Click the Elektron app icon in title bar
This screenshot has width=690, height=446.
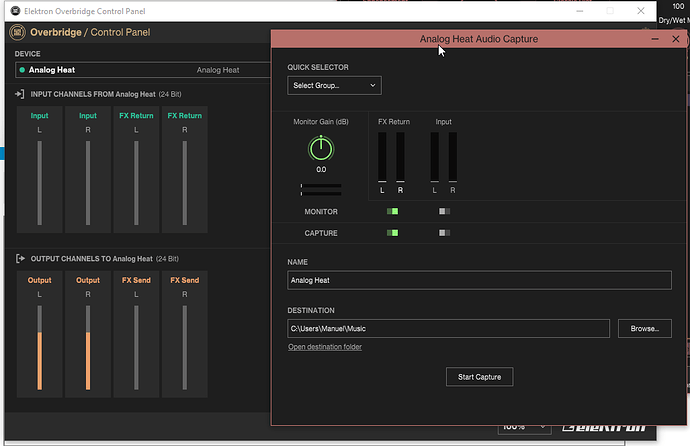click(x=15, y=11)
